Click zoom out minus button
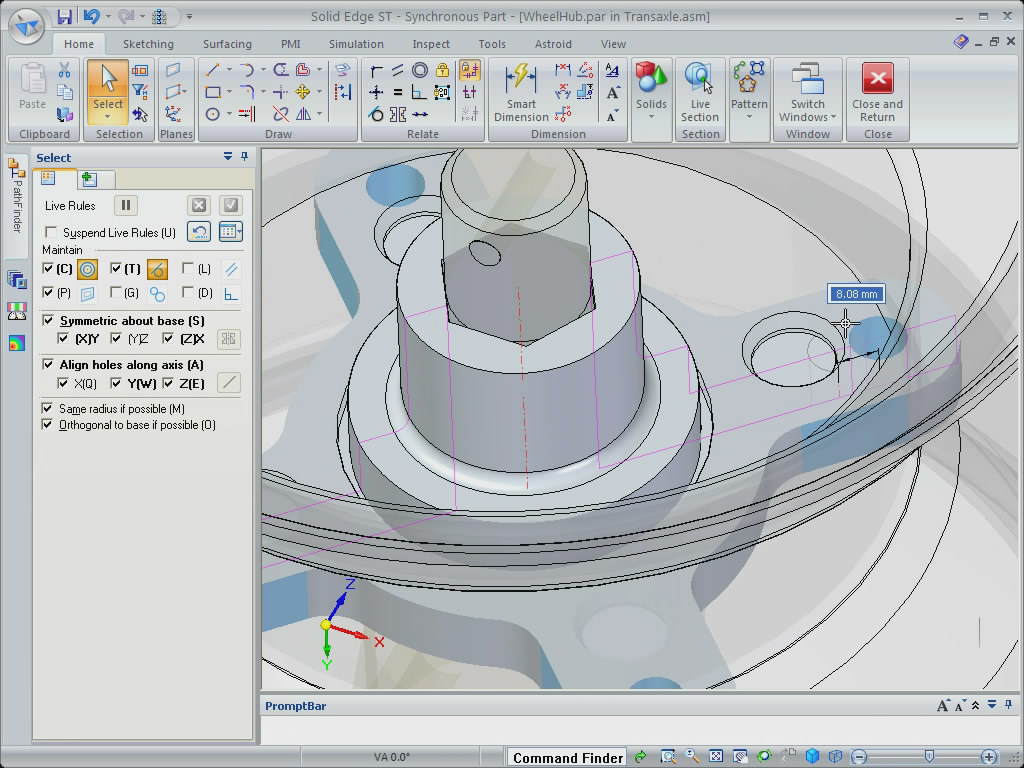This screenshot has height=768, width=1024. (x=859, y=756)
